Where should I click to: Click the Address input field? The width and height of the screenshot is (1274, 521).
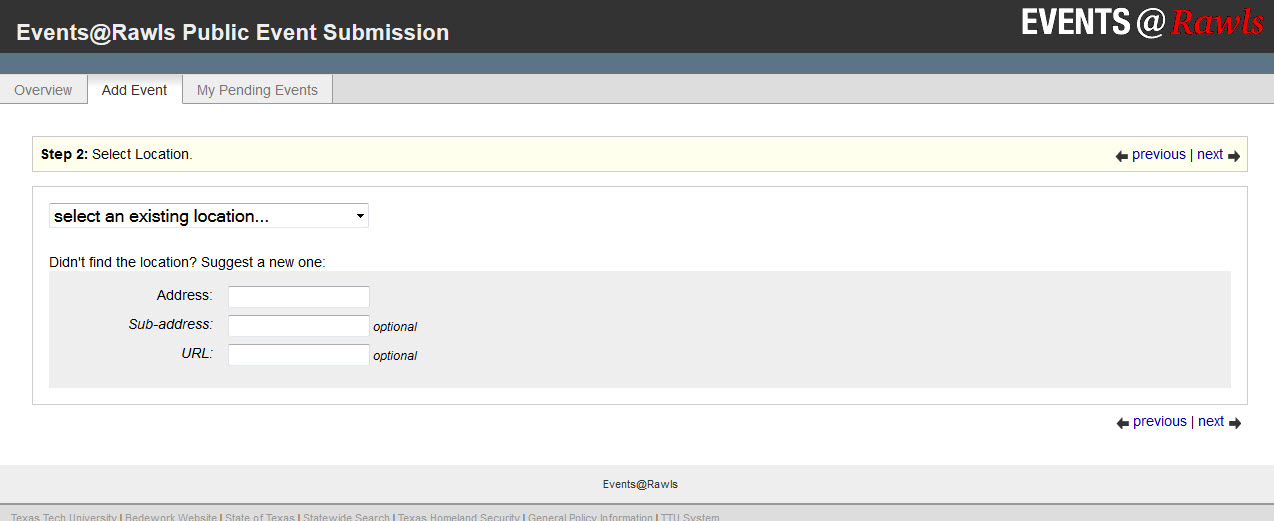(299, 297)
